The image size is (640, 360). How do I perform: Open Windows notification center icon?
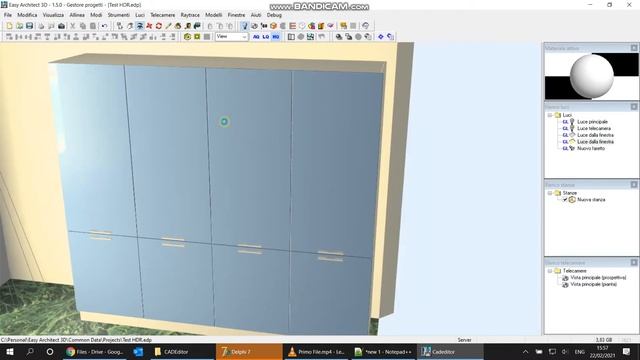point(627,351)
